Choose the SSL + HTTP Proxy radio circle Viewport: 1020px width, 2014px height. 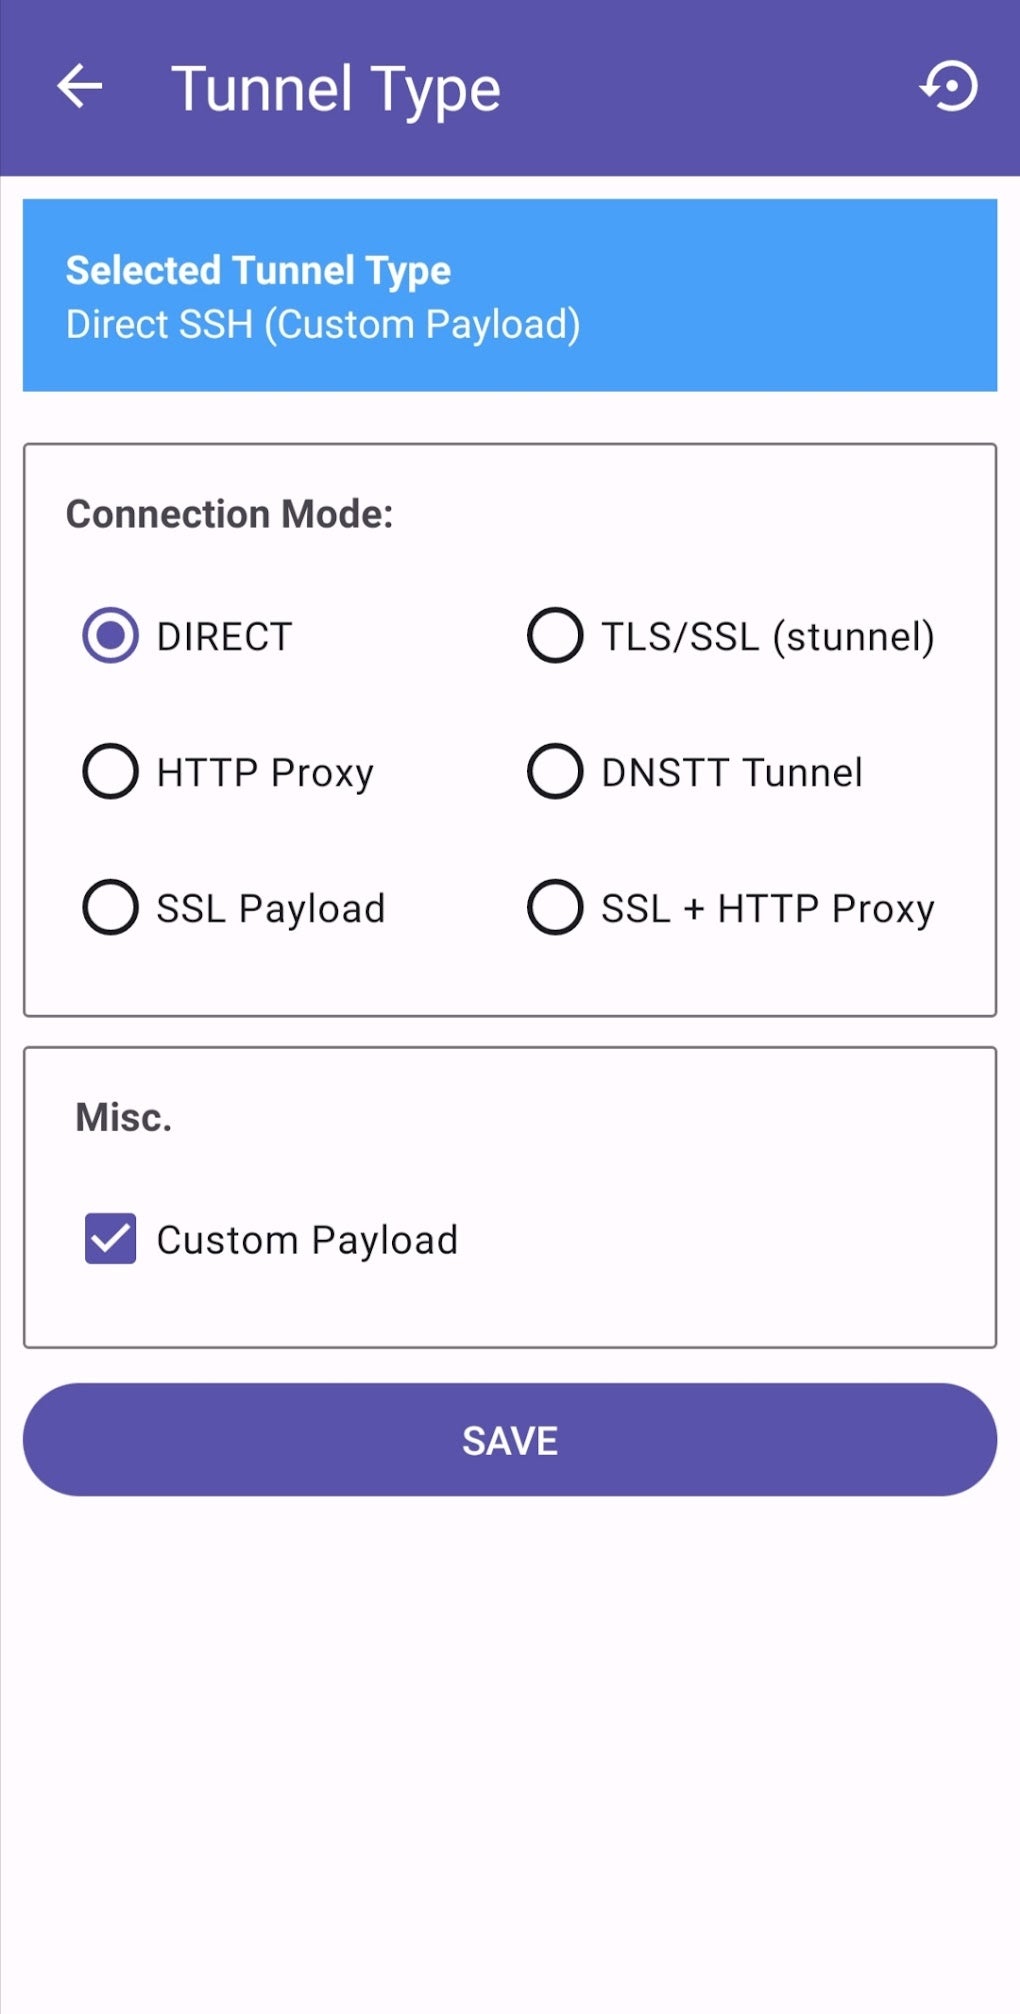pyautogui.click(x=555, y=908)
